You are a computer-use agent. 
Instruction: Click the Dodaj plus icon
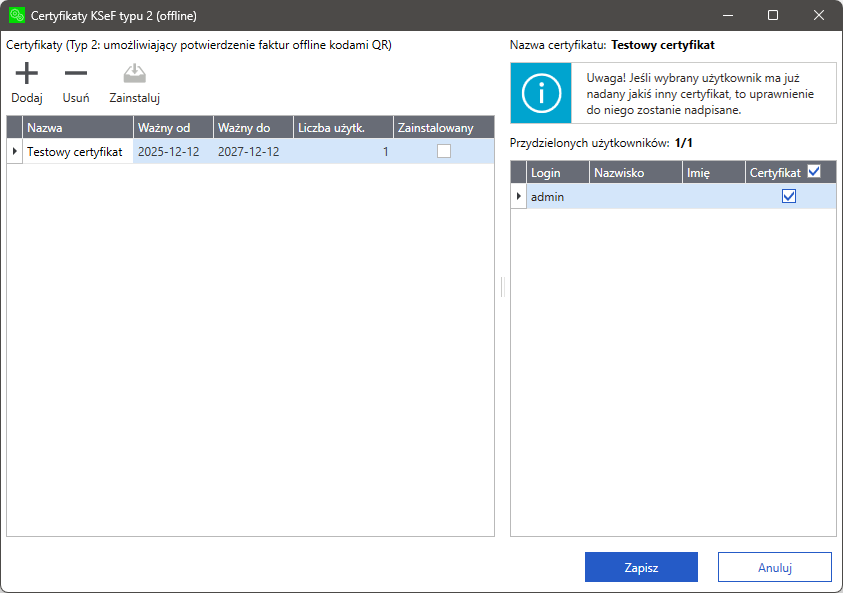27,73
